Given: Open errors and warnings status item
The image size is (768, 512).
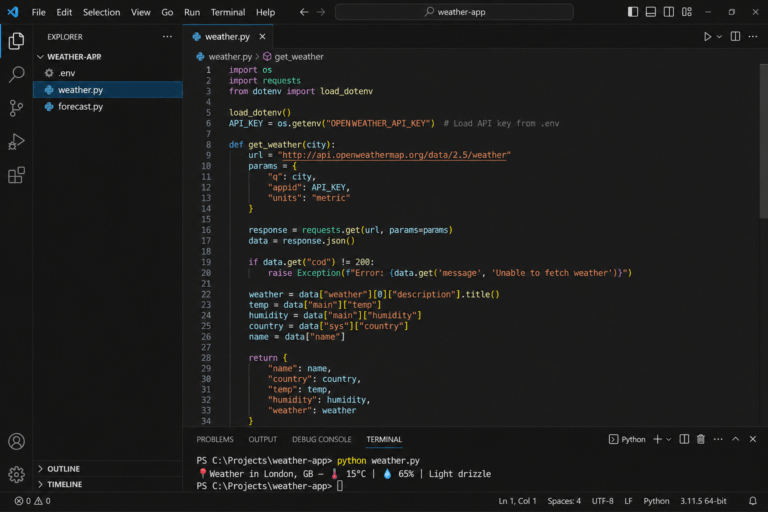Looking at the screenshot, I should click(32, 501).
